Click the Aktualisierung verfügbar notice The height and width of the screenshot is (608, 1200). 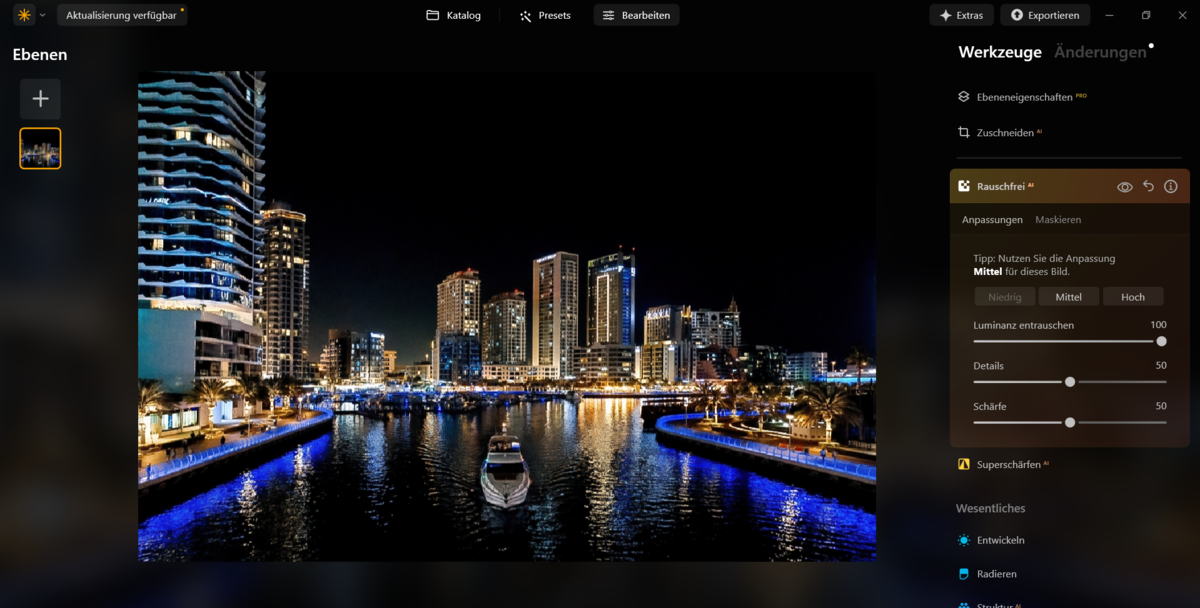tap(122, 15)
